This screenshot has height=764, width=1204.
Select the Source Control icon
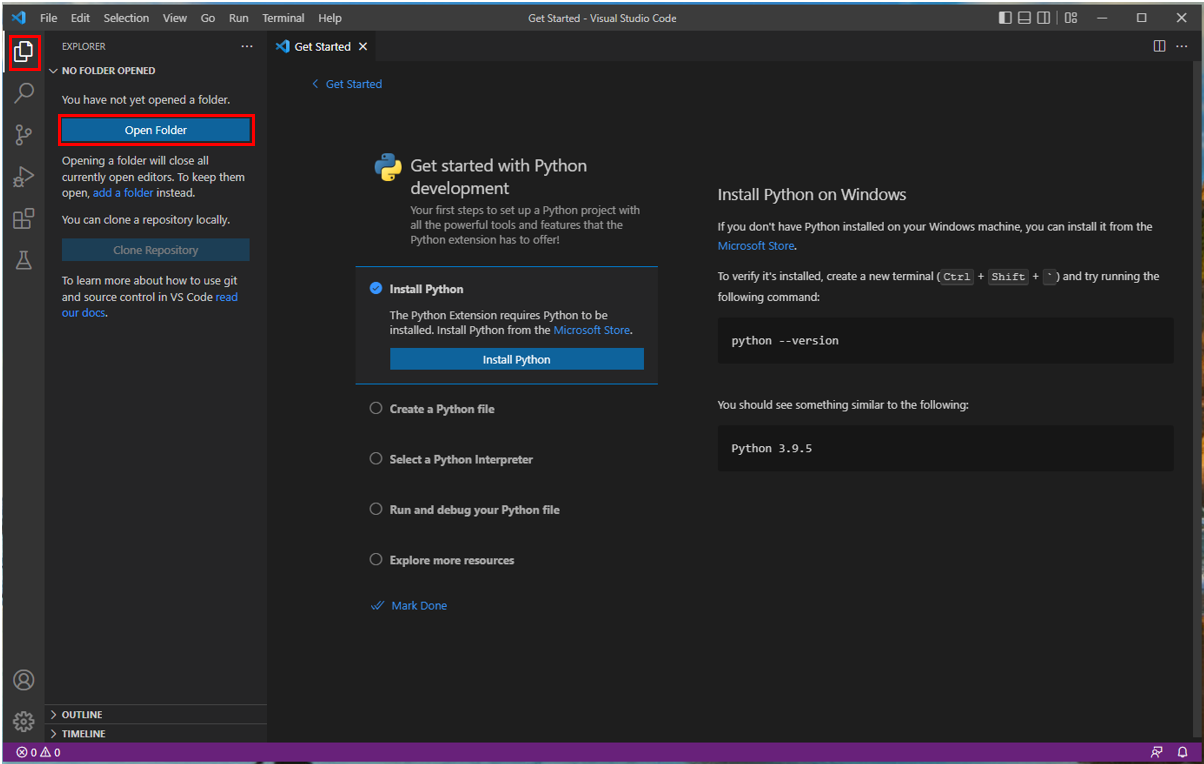(23, 134)
